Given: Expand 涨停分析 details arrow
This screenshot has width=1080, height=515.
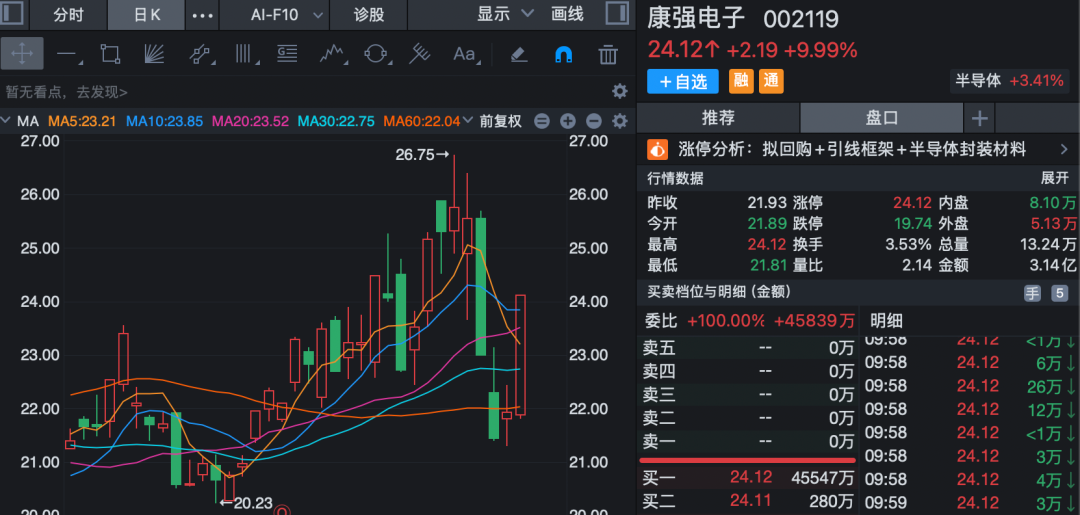Looking at the screenshot, I should point(1064,149).
